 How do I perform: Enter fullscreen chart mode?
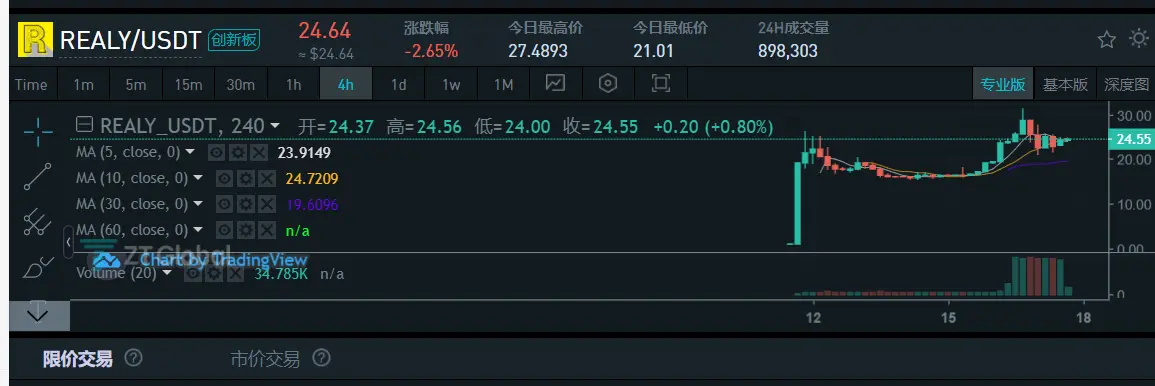[x=661, y=83]
